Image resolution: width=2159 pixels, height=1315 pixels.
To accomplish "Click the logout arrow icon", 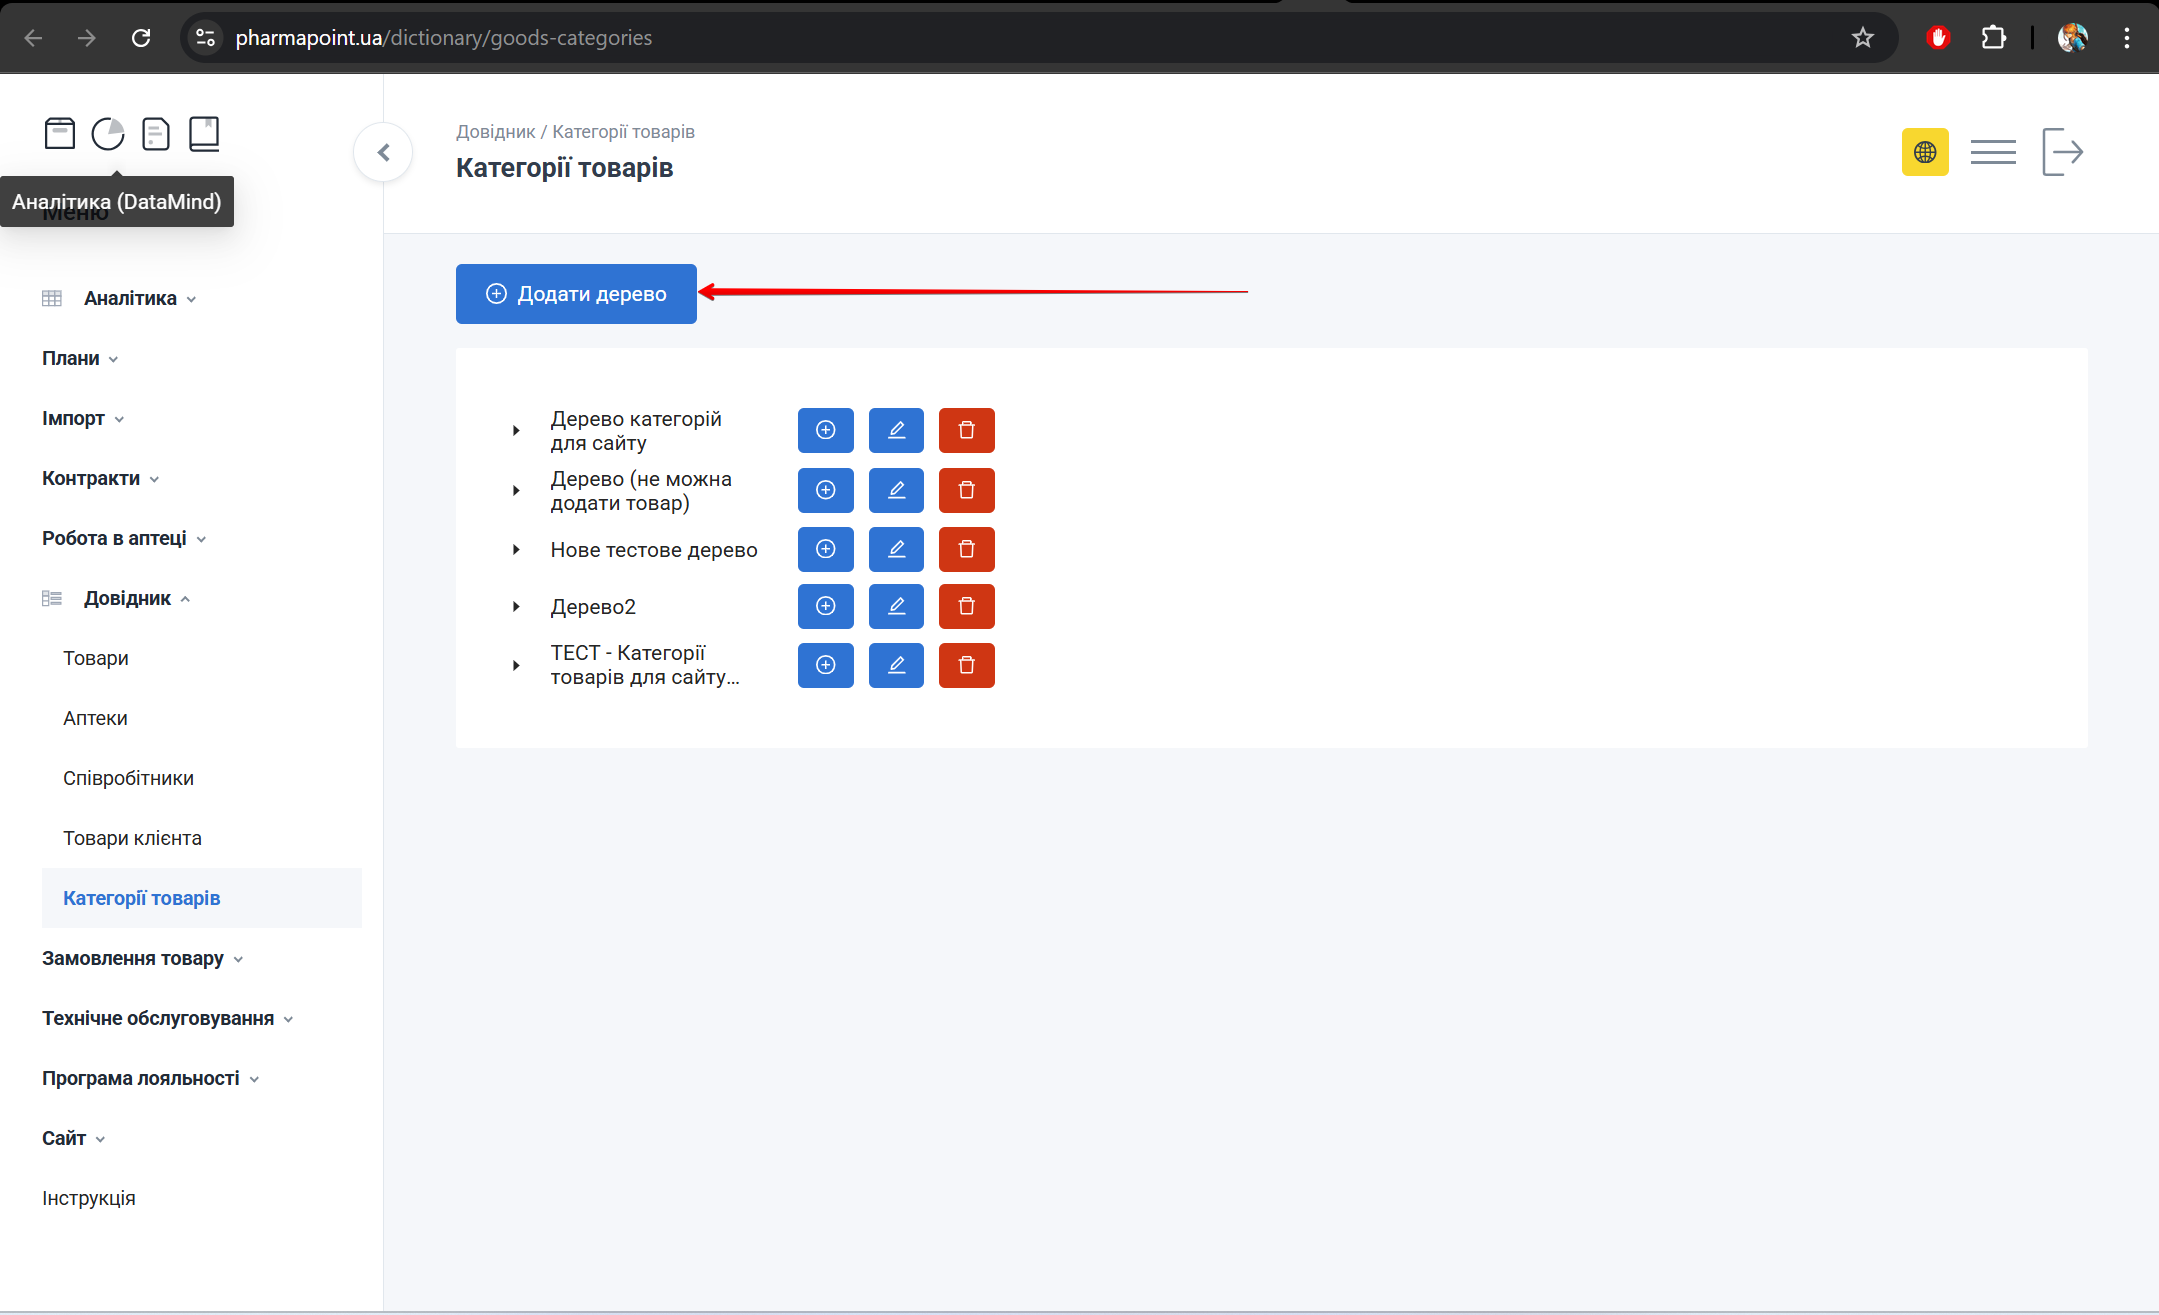I will point(2062,152).
